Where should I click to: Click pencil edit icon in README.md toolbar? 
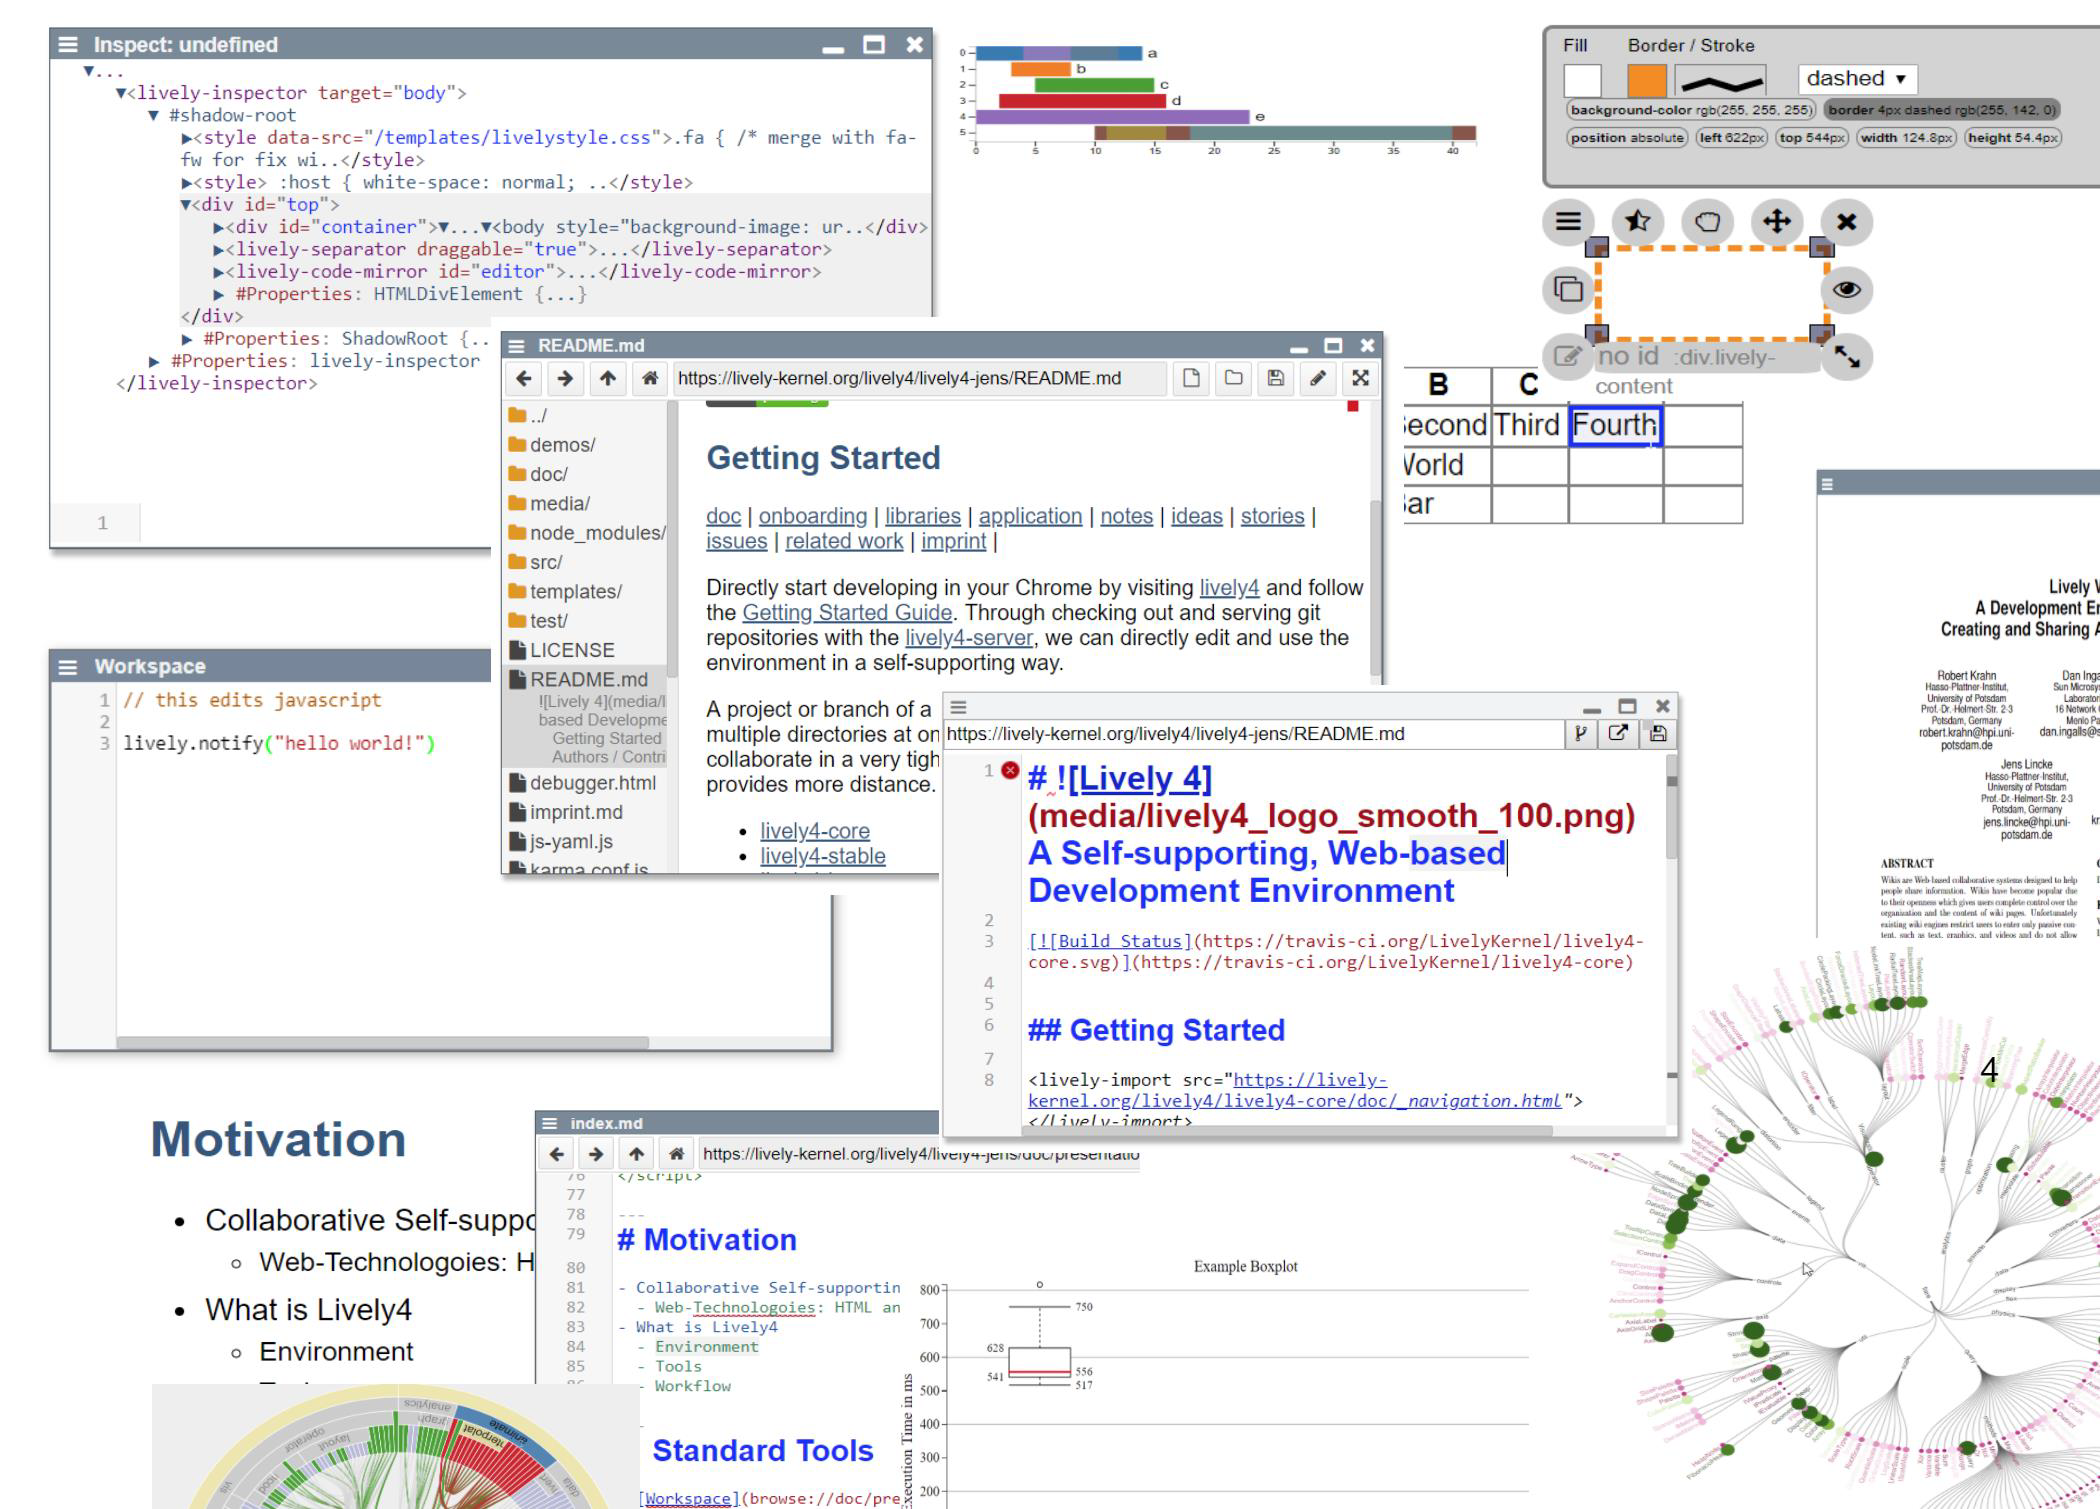[1318, 378]
